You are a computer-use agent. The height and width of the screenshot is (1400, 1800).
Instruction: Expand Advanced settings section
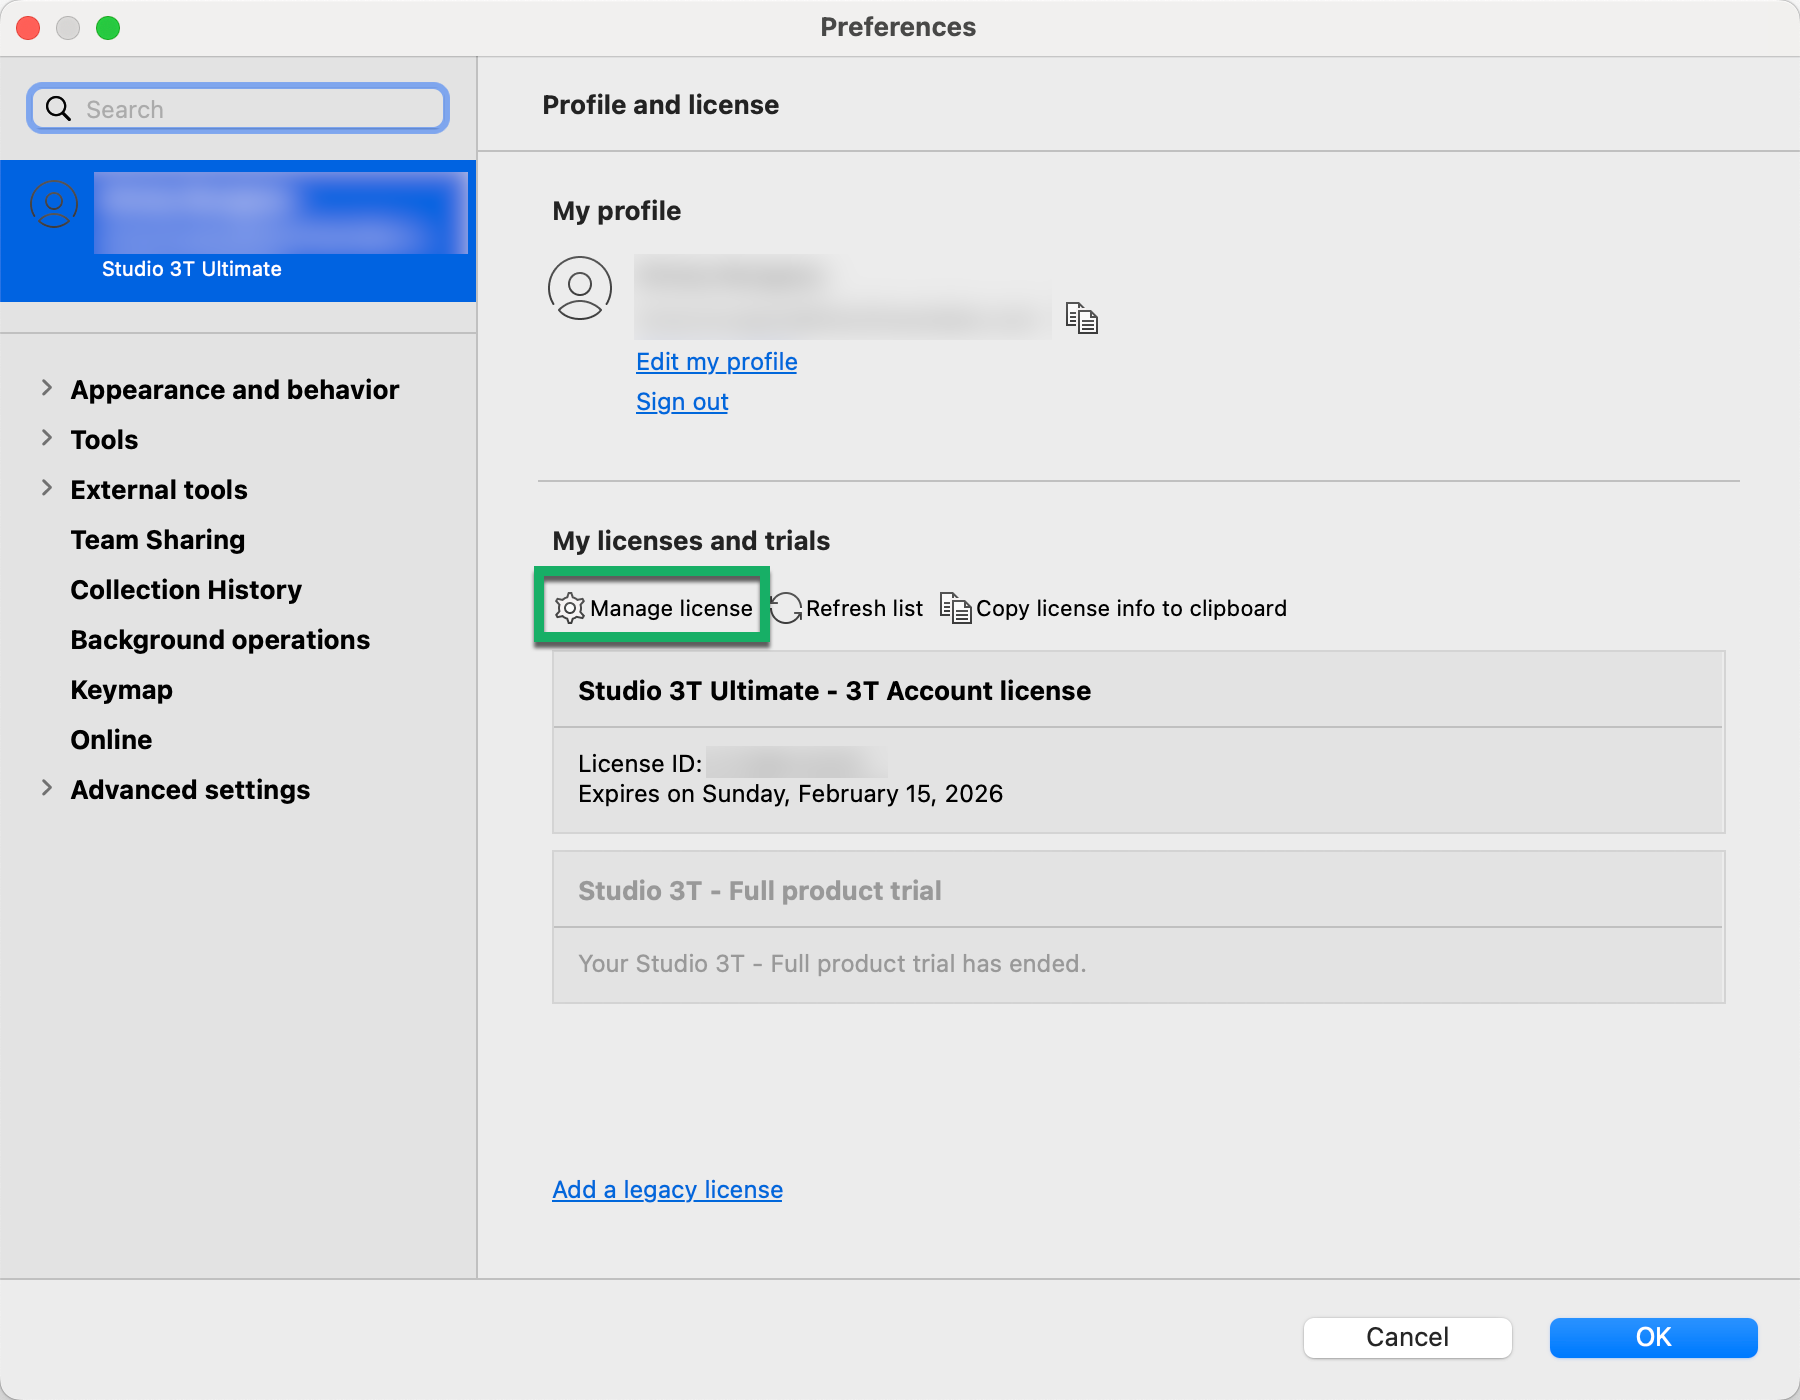[x=47, y=788]
